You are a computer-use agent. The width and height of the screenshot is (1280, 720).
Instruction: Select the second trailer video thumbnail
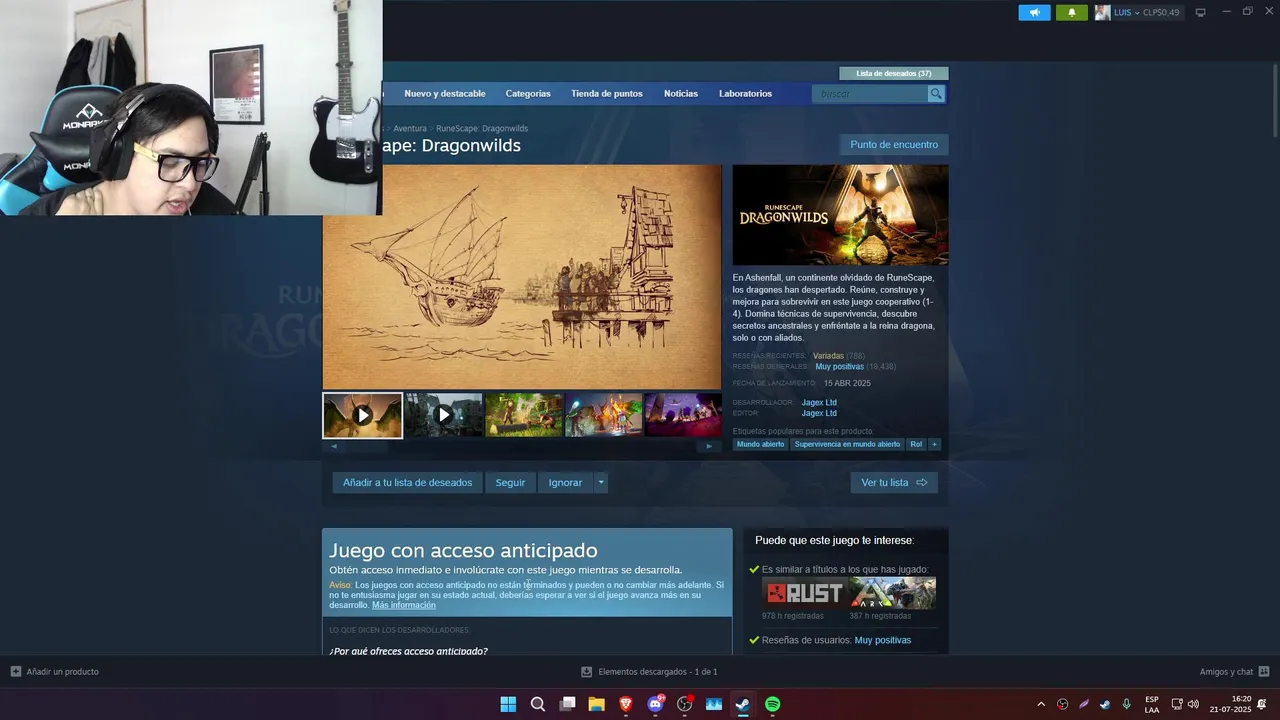tap(444, 415)
